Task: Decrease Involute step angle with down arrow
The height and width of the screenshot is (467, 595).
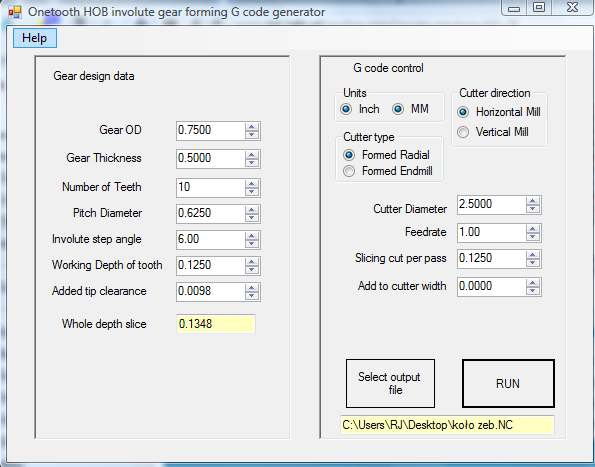Action: pyautogui.click(x=252, y=244)
